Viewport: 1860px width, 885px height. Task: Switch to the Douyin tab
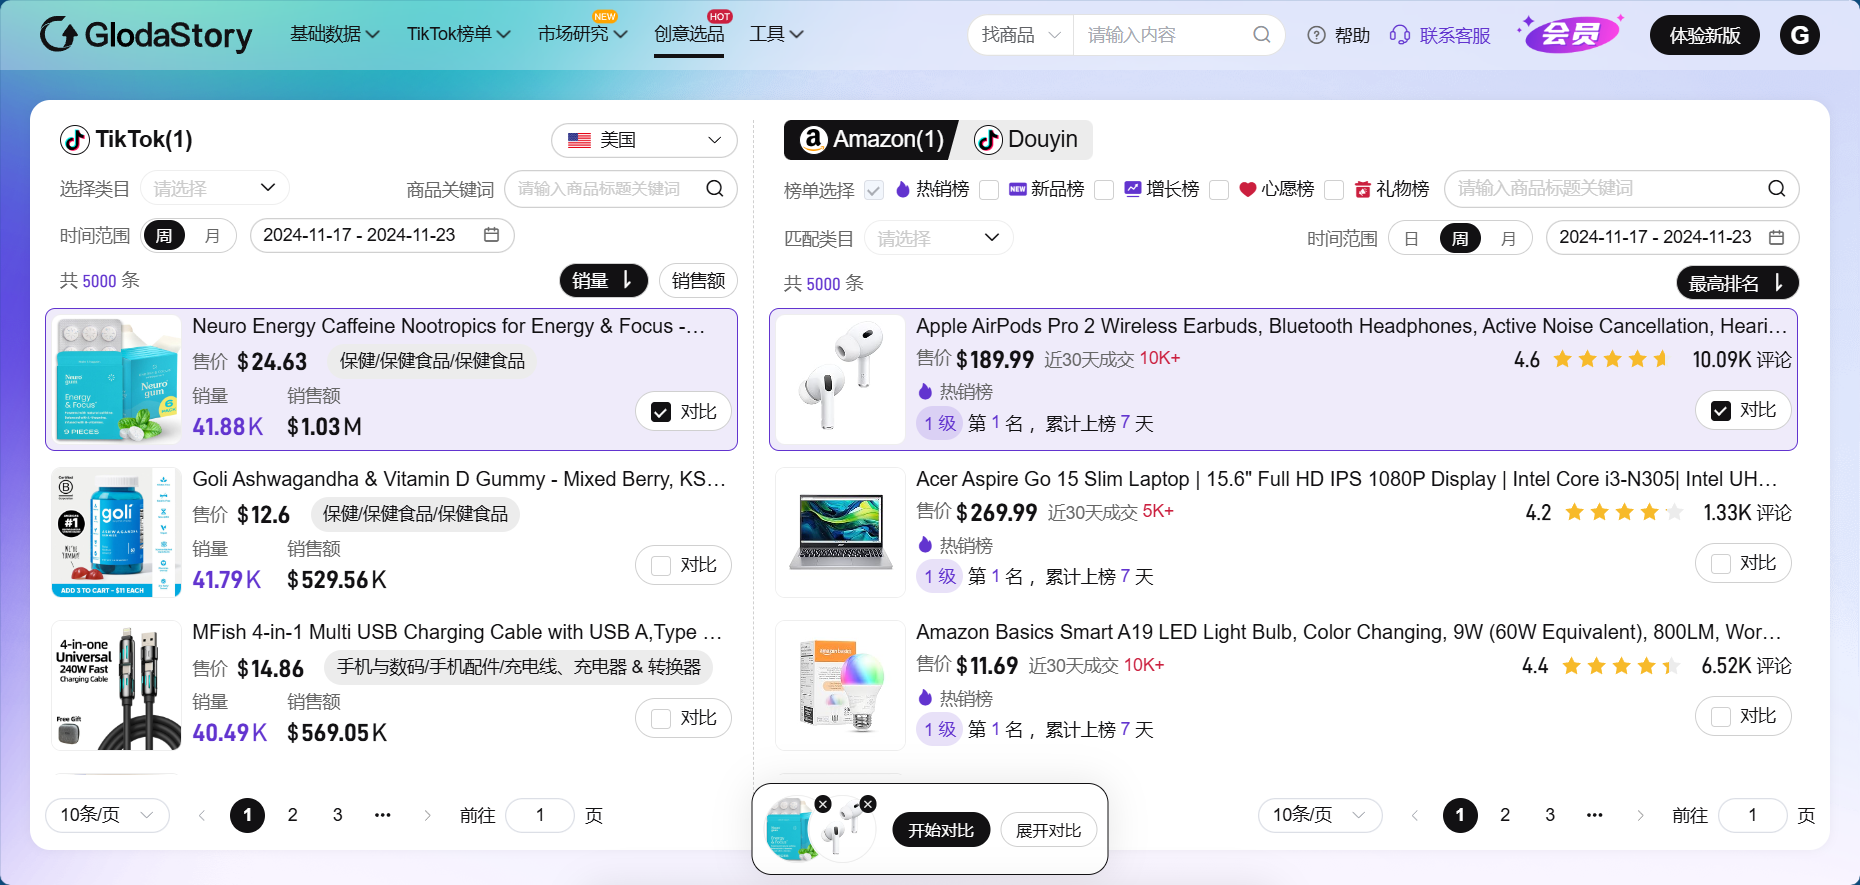point(1027,140)
